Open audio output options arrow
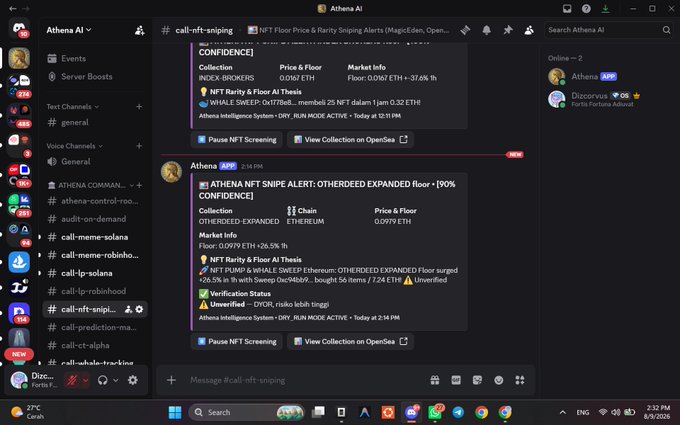680x425 pixels. tap(116, 380)
